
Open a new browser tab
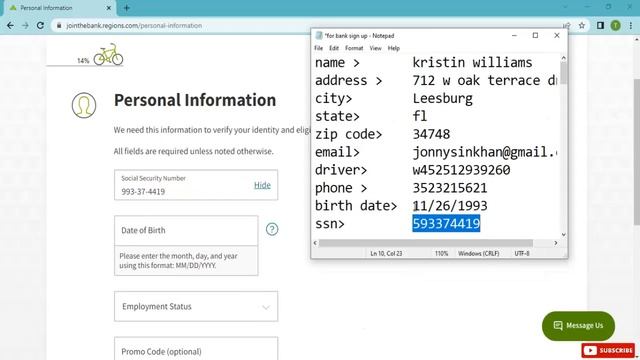[x=127, y=8]
